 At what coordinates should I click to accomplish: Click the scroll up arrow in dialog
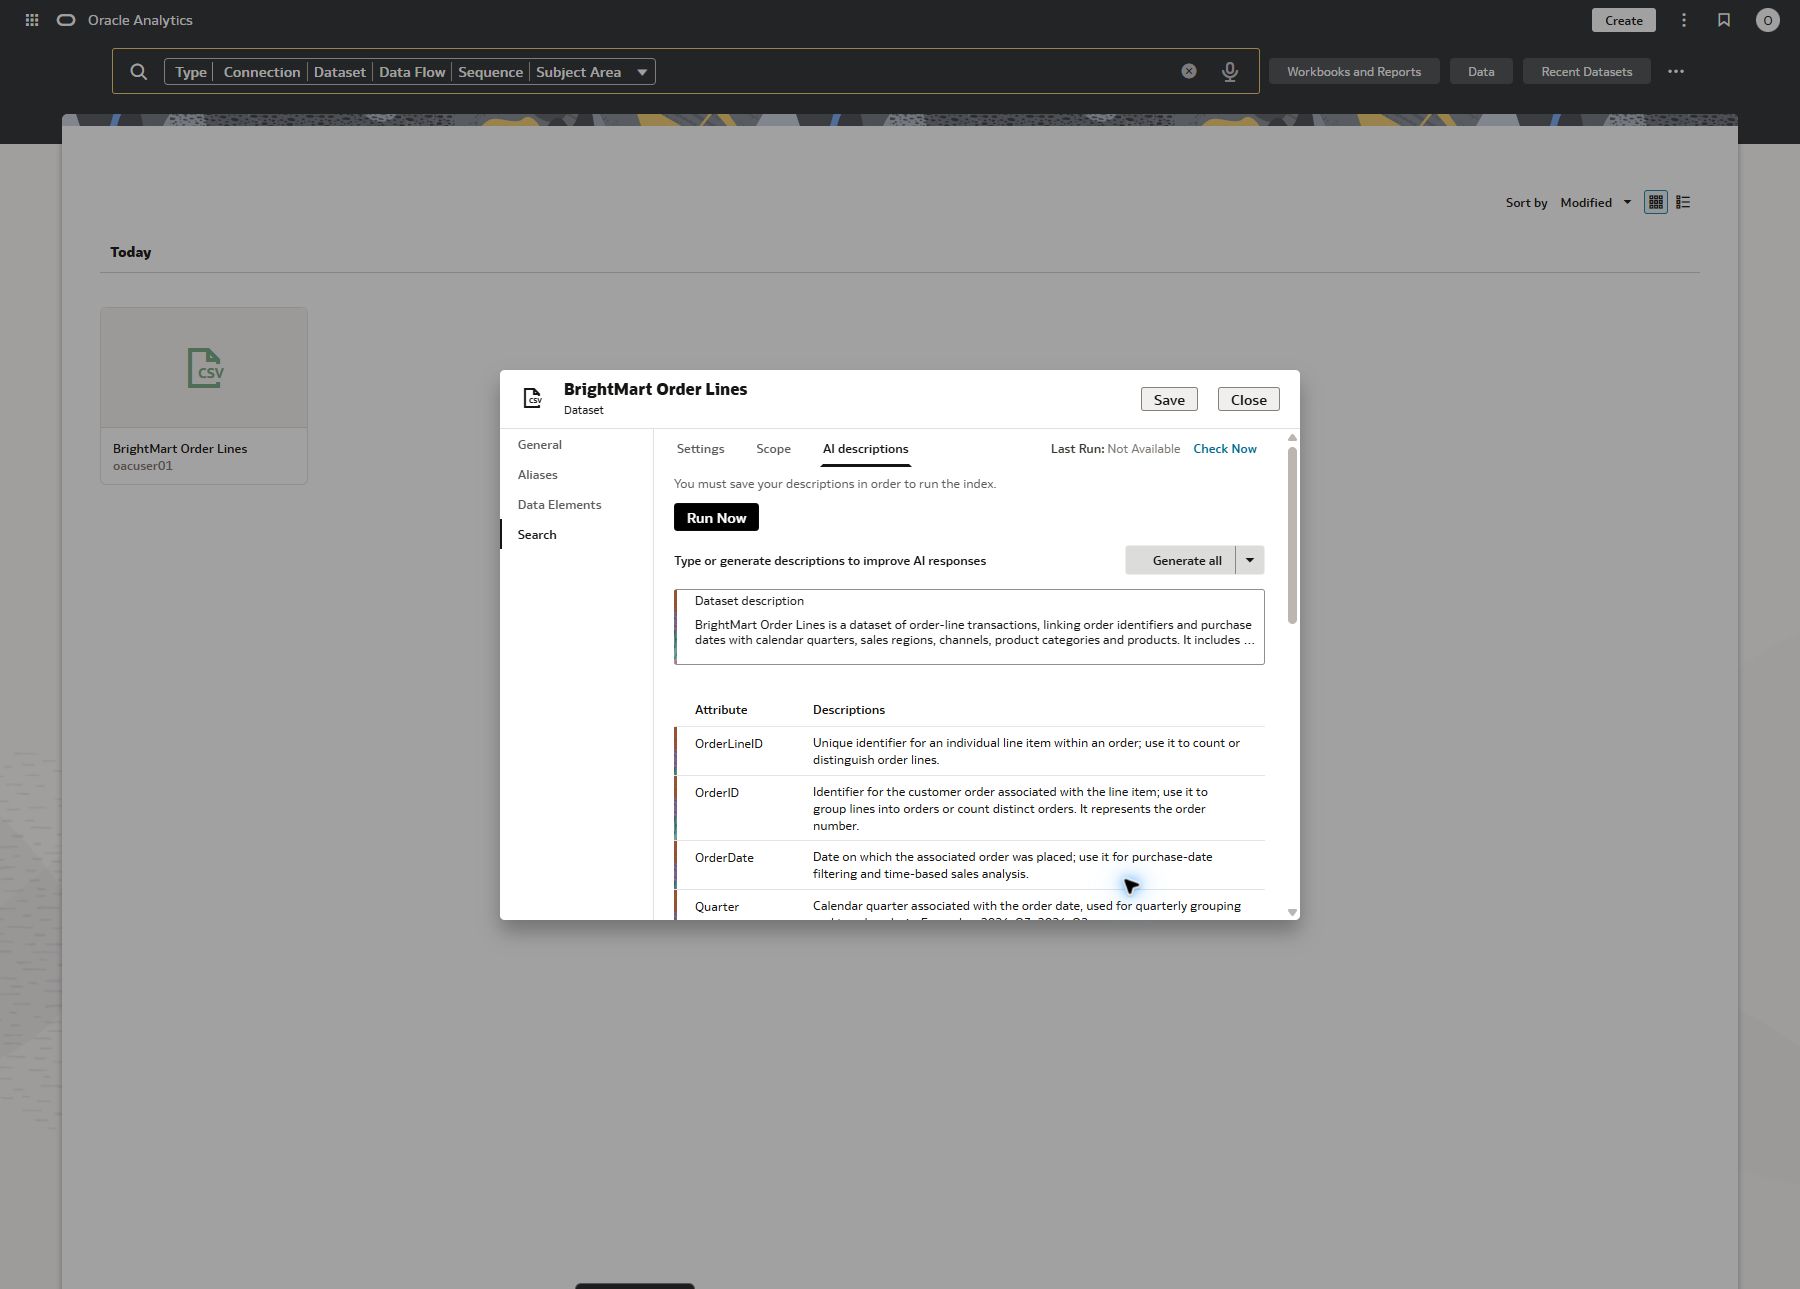(1292, 438)
